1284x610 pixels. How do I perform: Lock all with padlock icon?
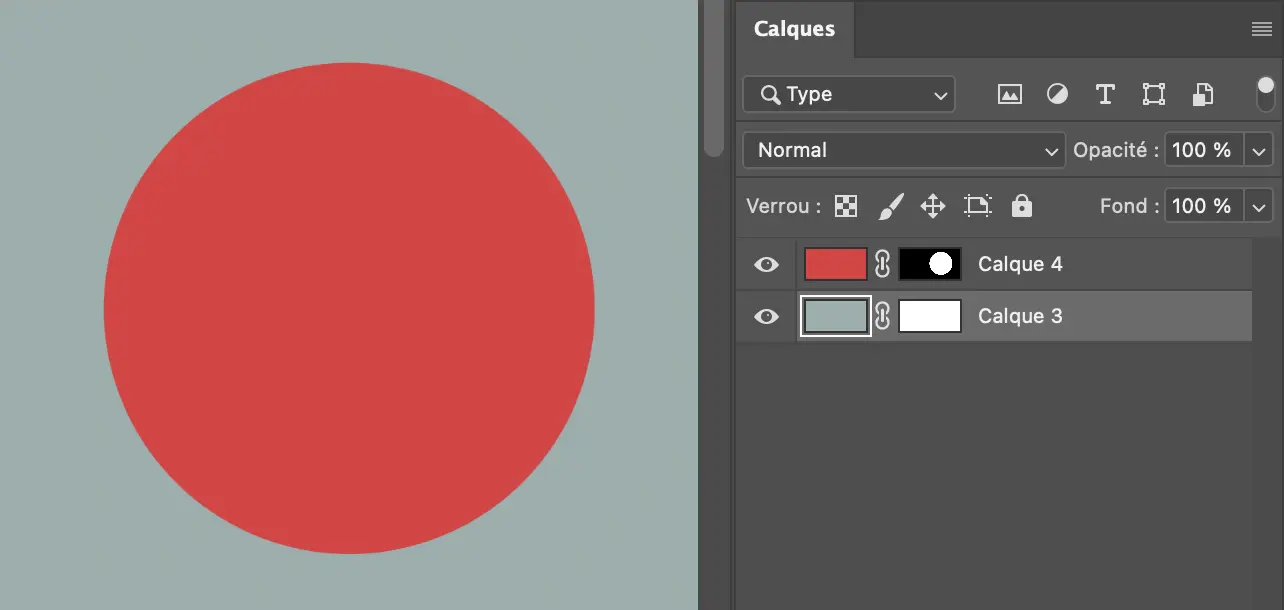click(x=1021, y=206)
